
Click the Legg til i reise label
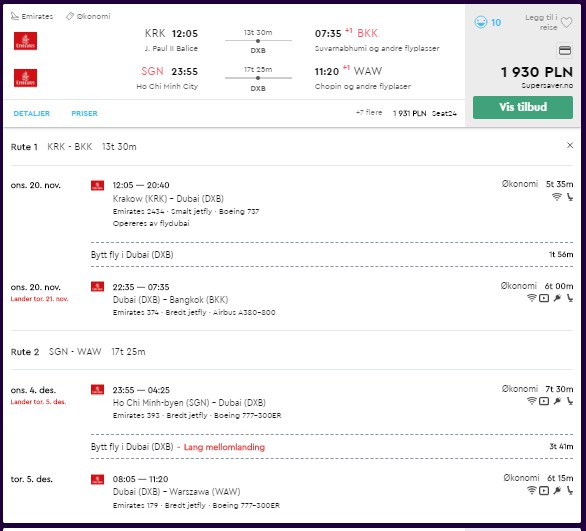[x=541, y=22]
